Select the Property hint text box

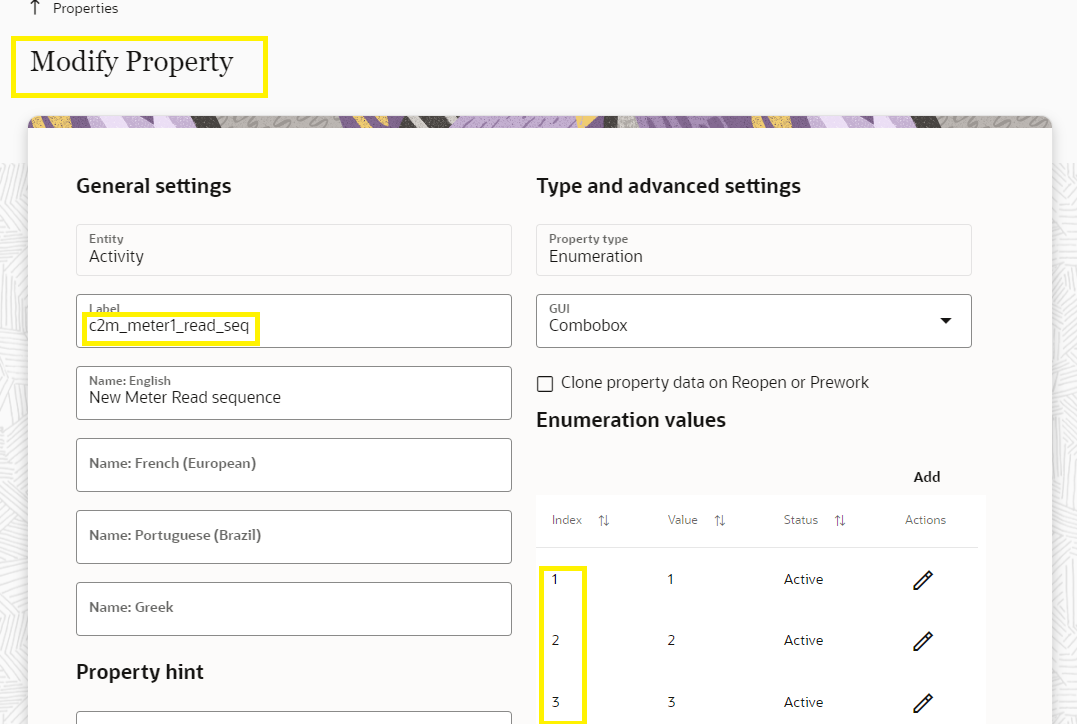click(x=294, y=718)
